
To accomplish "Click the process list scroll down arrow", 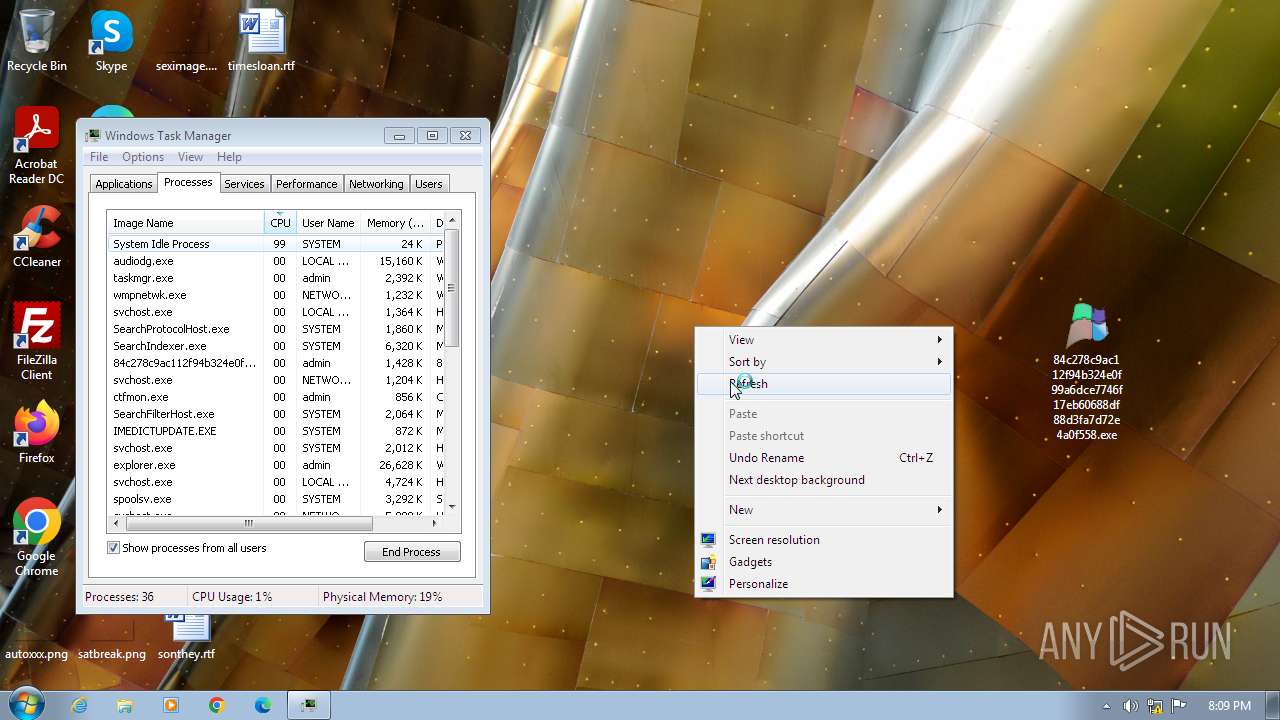I will [x=451, y=507].
